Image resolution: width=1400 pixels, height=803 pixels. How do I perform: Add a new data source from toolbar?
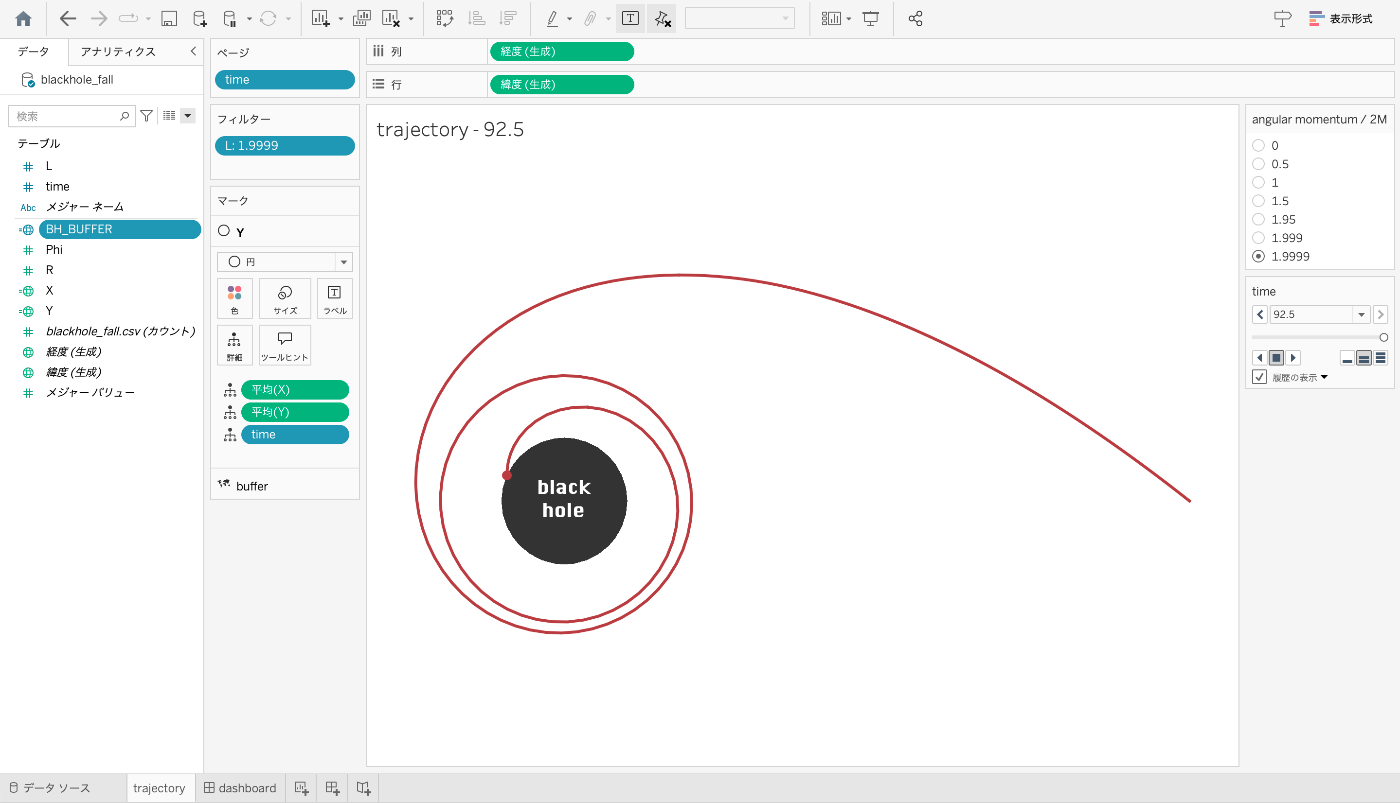coord(200,18)
